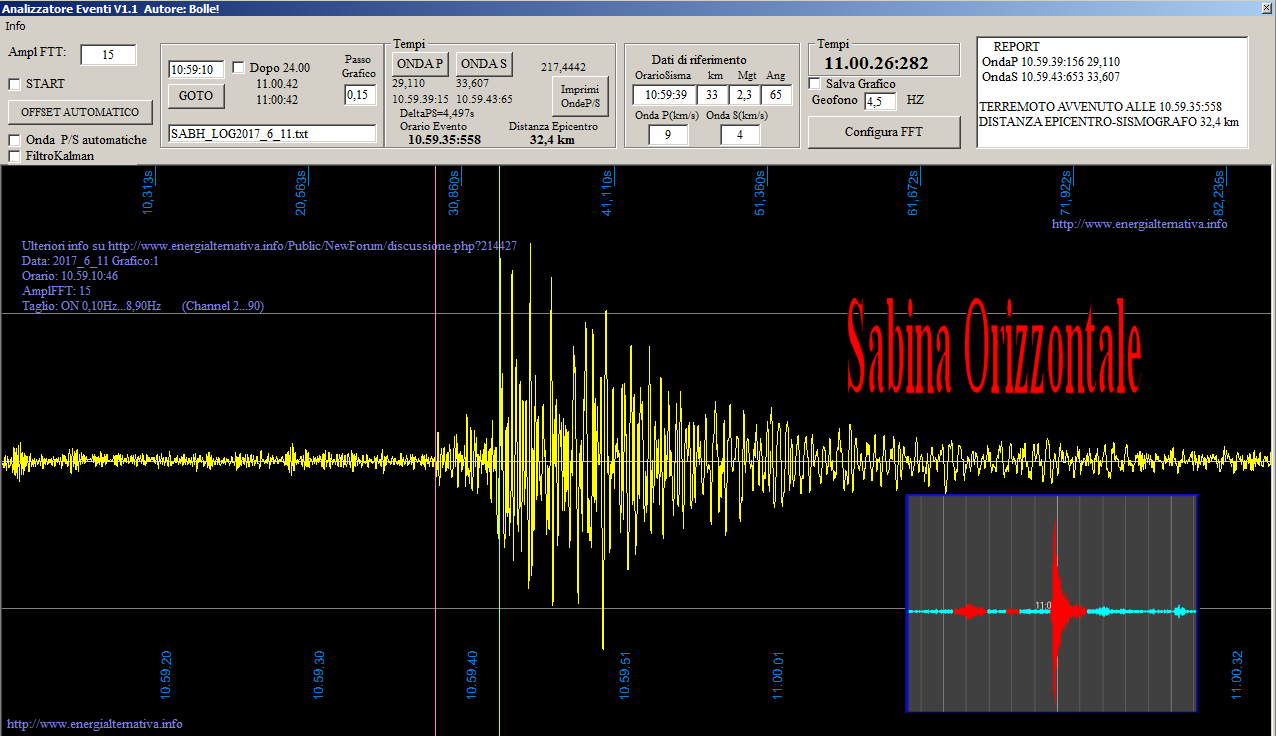Viewport: 1276px width, 736px height.
Task: Click the Configura FFT button
Action: [884, 132]
